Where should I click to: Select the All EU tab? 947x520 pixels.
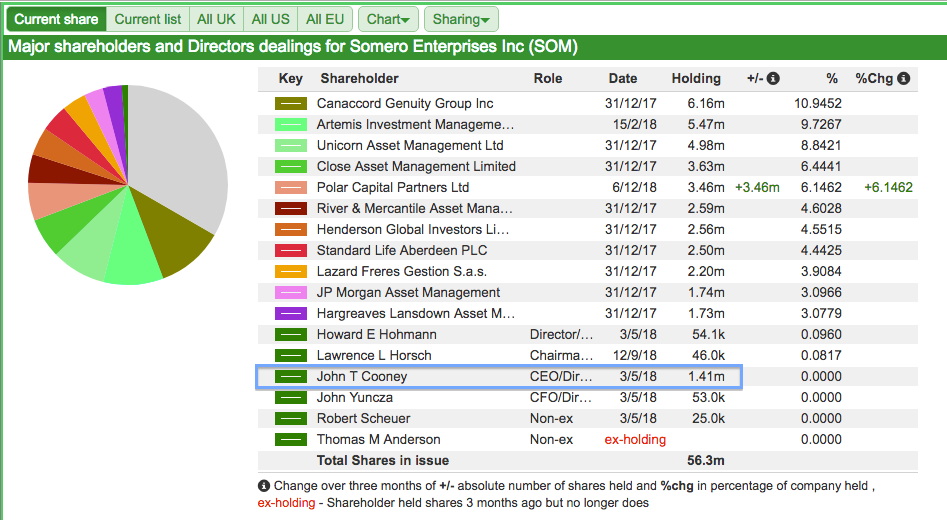325,19
